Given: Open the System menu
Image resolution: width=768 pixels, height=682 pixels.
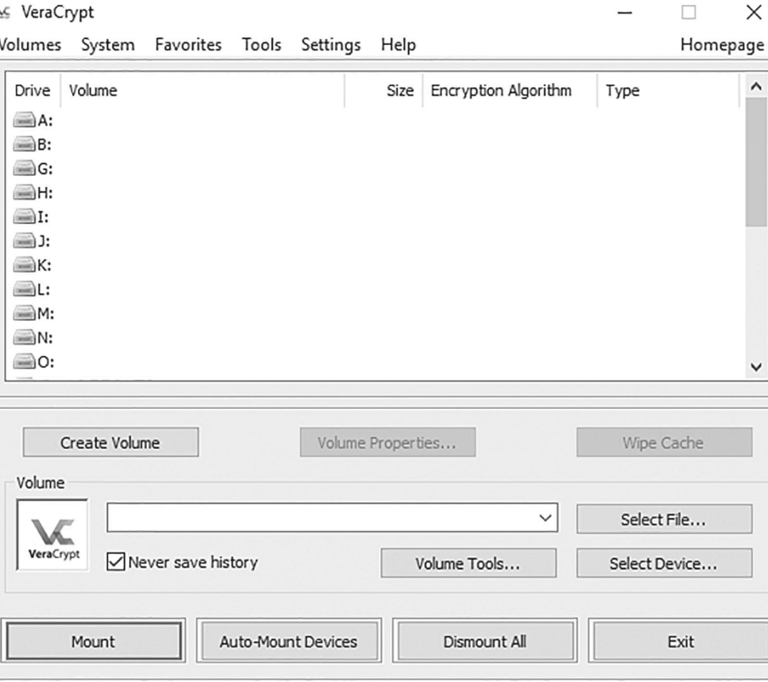Looking at the screenshot, I should (x=108, y=45).
